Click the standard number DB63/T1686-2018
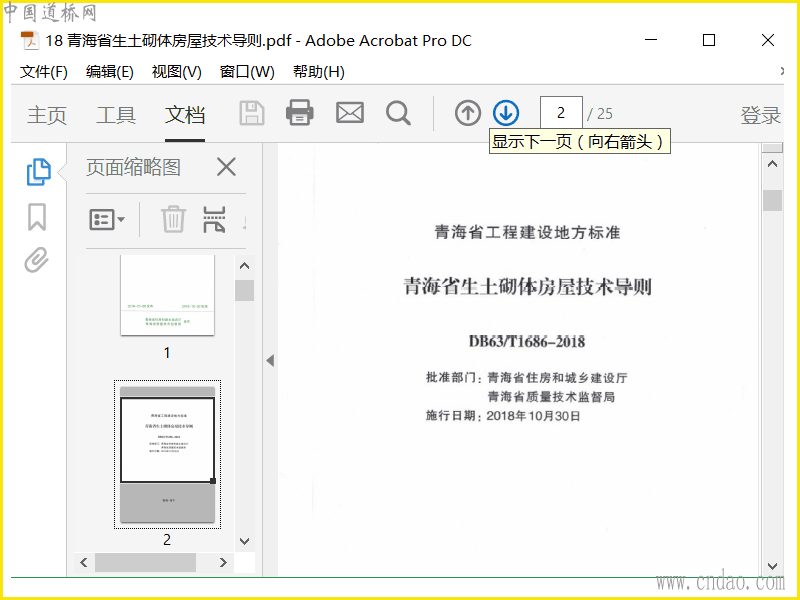Viewport: 800px width, 600px height. click(527, 341)
